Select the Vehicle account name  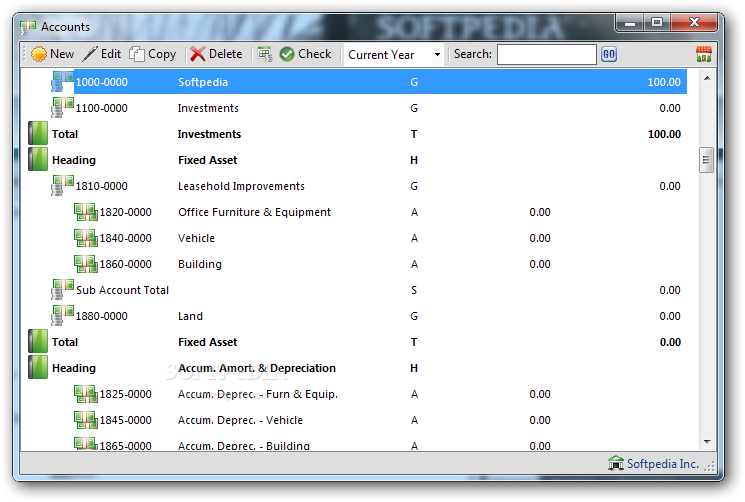196,238
